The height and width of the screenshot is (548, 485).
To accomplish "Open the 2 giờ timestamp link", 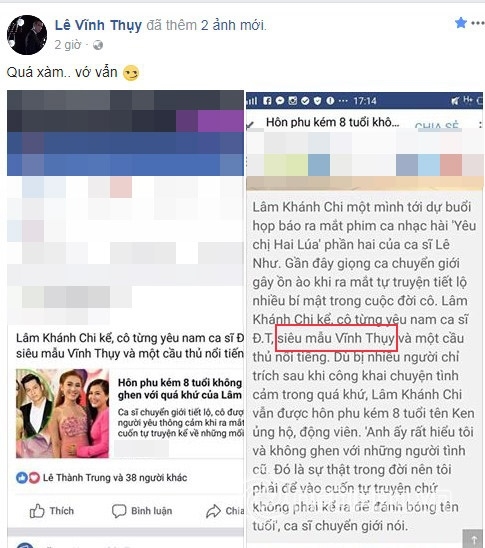I will (x=67, y=45).
